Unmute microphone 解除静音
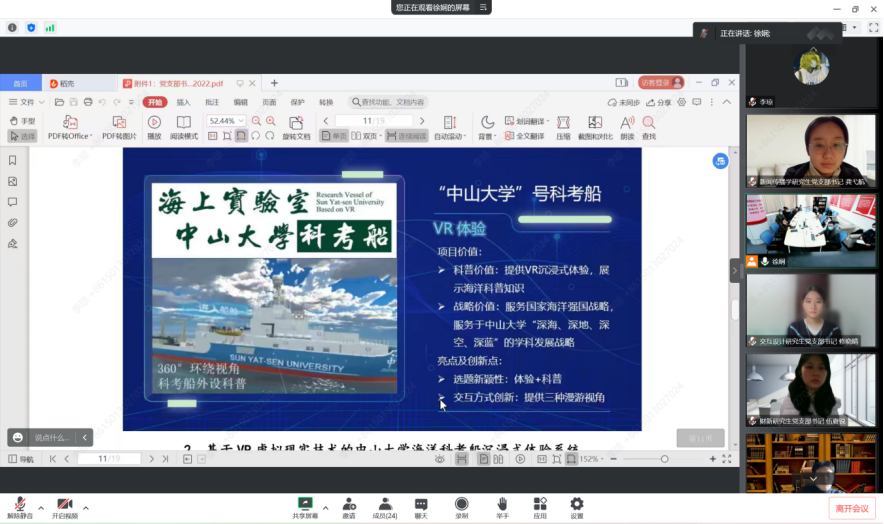 [x=20, y=508]
